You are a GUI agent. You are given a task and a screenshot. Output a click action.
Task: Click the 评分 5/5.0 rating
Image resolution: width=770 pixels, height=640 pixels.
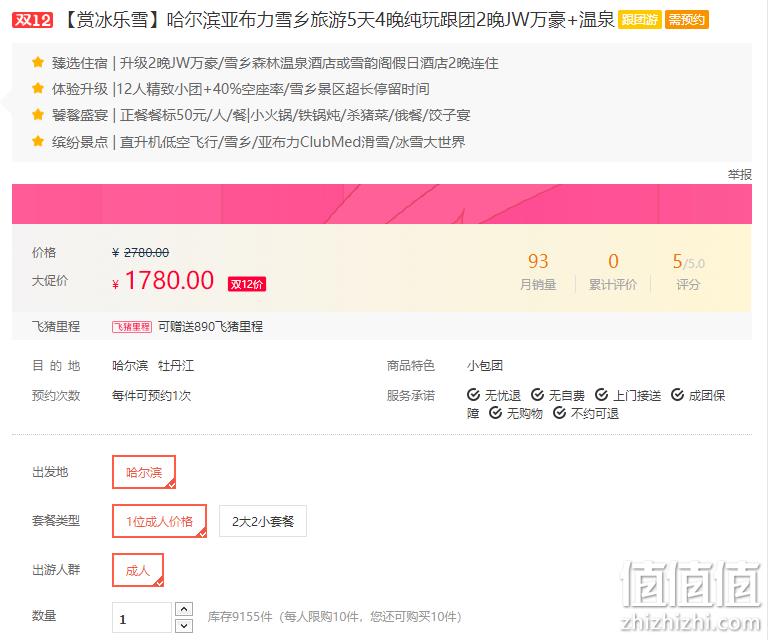point(688,272)
